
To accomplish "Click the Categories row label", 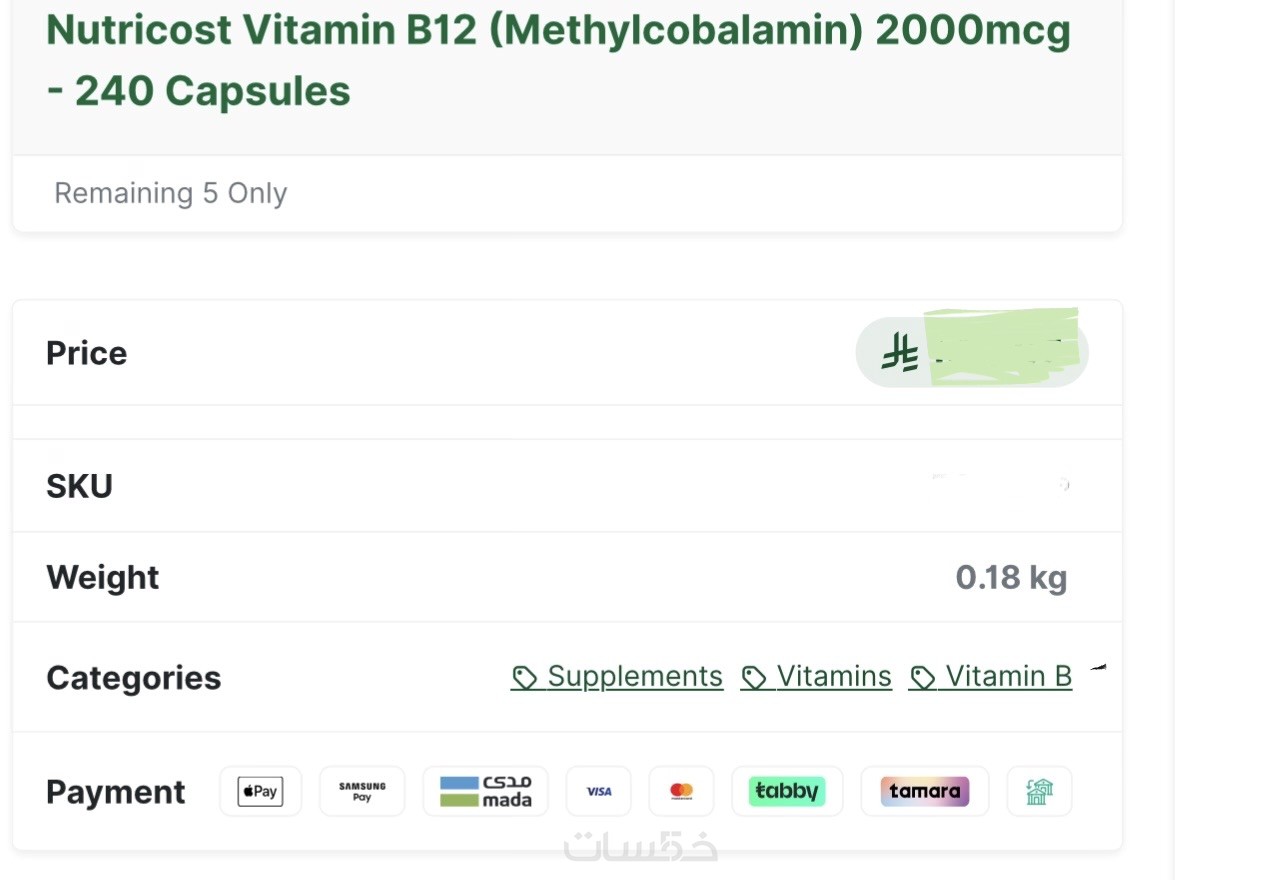I will point(134,678).
